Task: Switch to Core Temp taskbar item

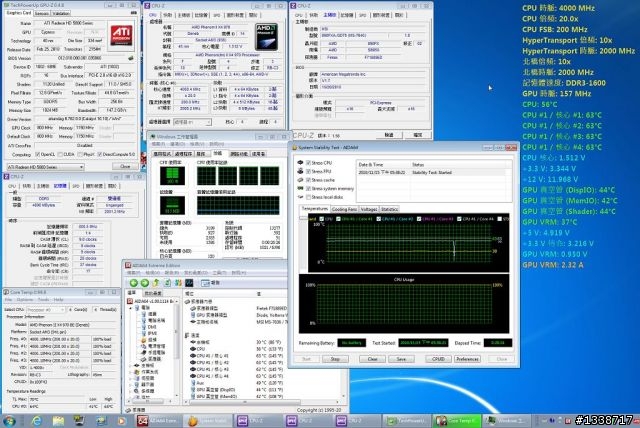Action: coord(457,420)
